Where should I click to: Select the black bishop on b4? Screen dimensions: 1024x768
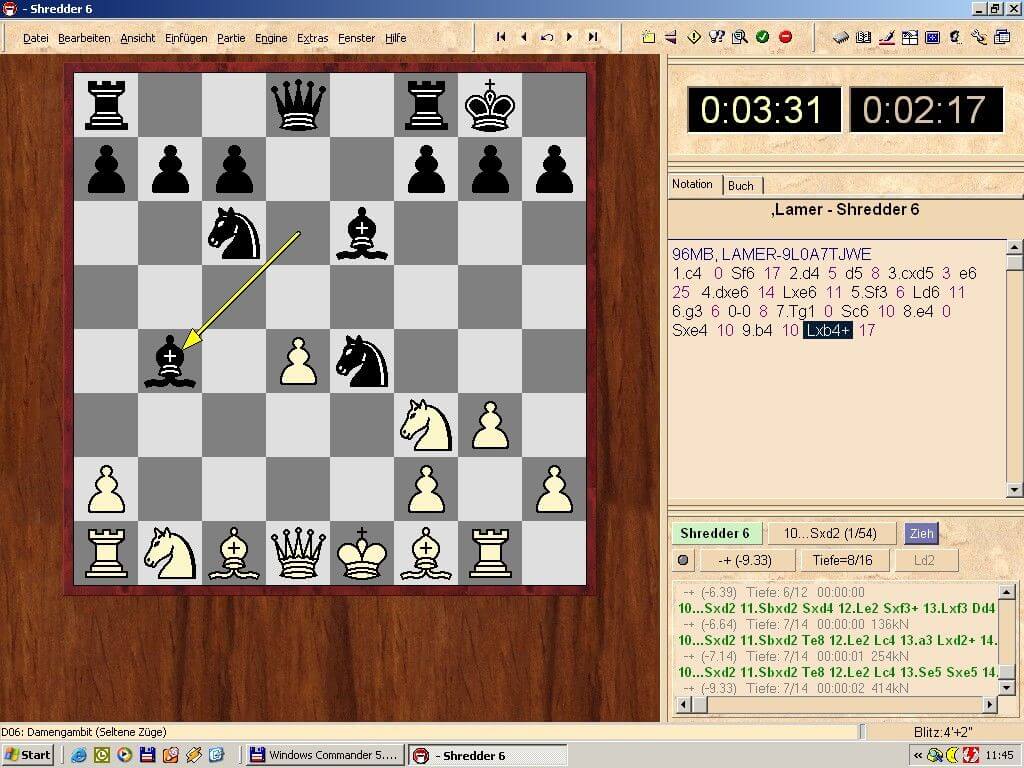click(170, 361)
